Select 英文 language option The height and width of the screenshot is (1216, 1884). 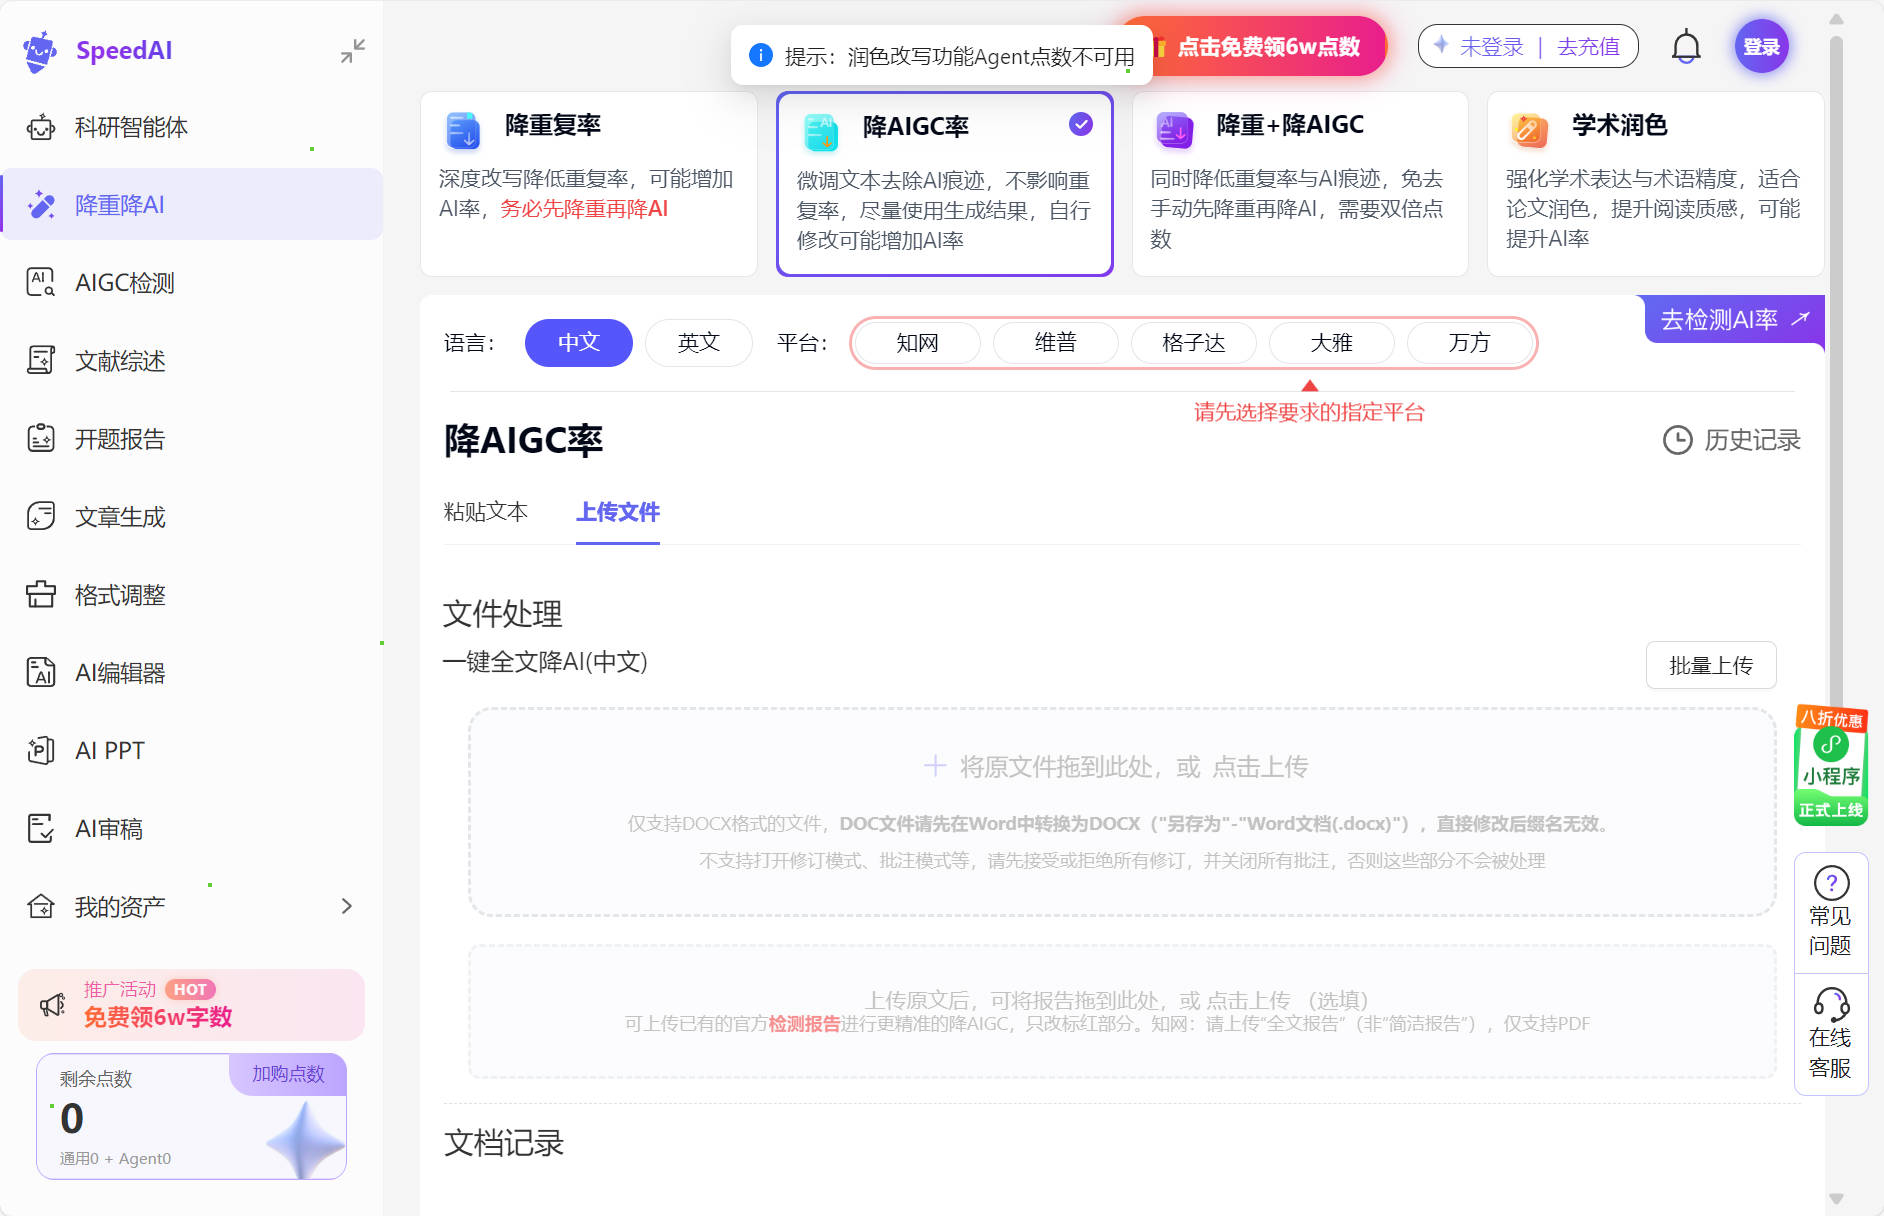[699, 343]
